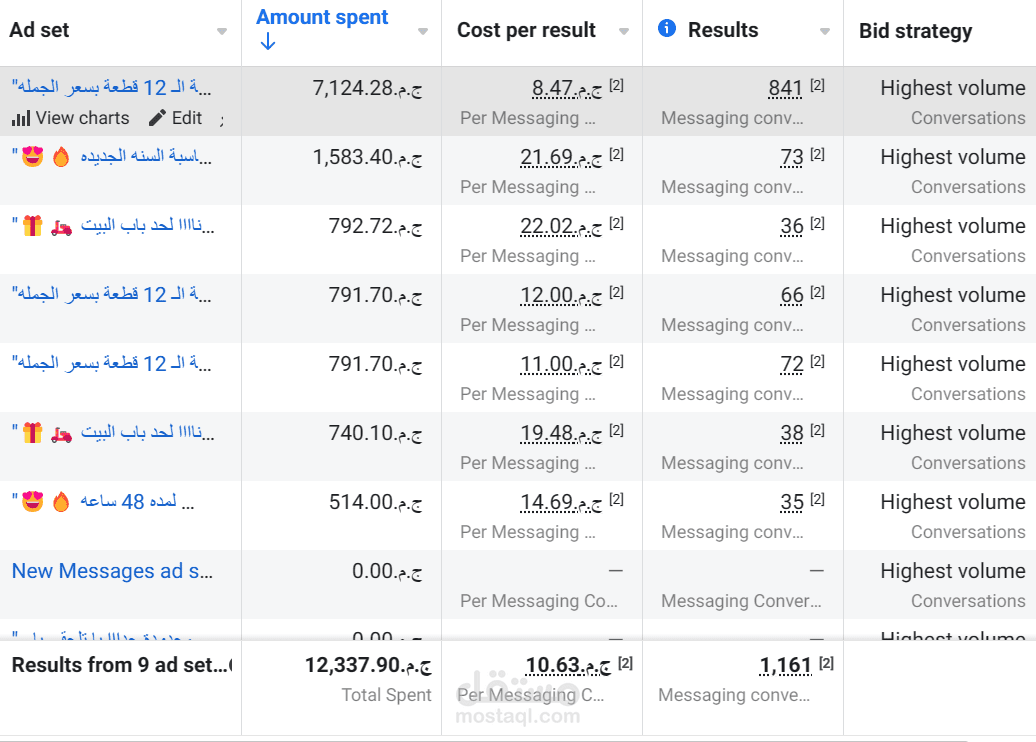Click the Edit pencil icon
The image size is (1036, 742).
157,118
